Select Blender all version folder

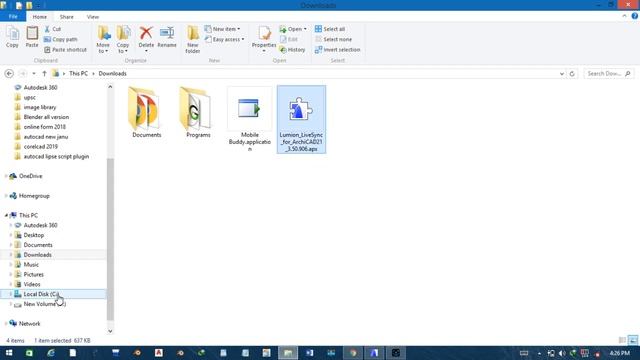(x=46, y=117)
